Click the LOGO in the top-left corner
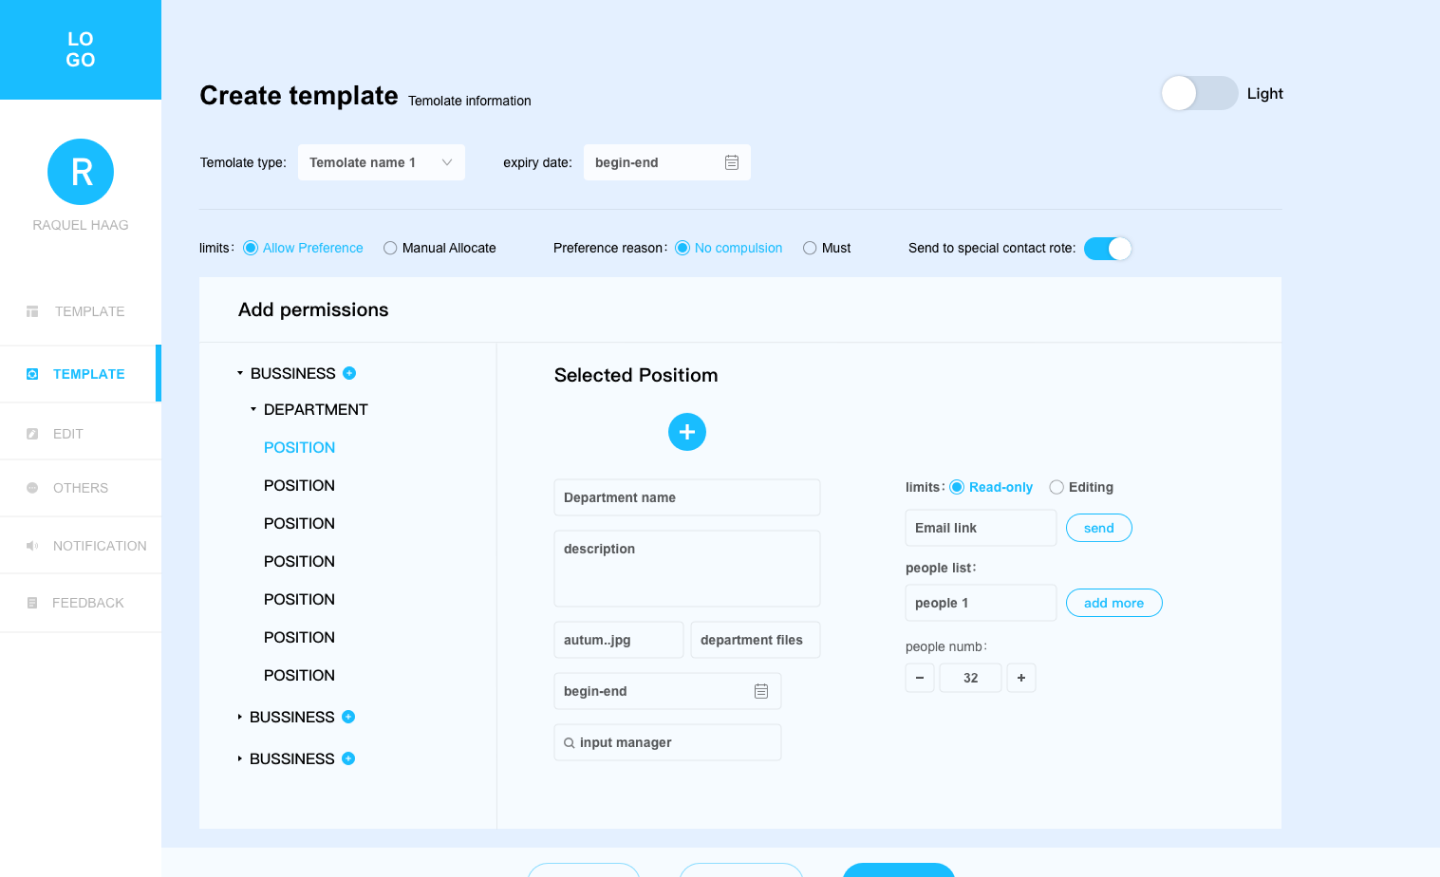 [x=81, y=50]
